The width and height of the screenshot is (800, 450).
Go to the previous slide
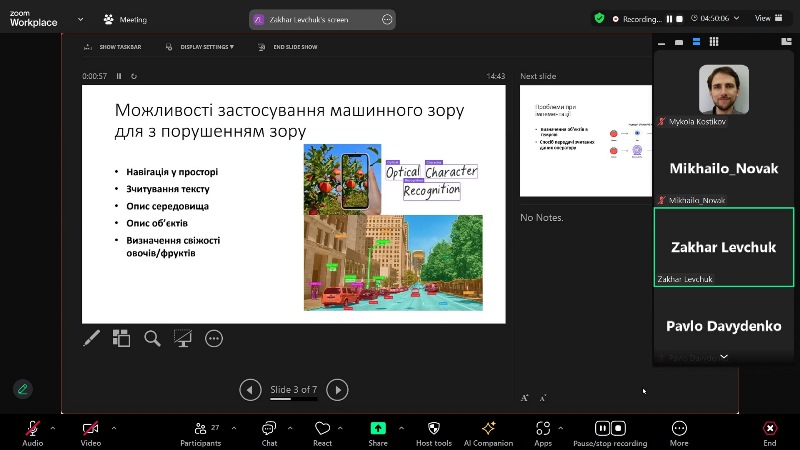tap(250, 390)
